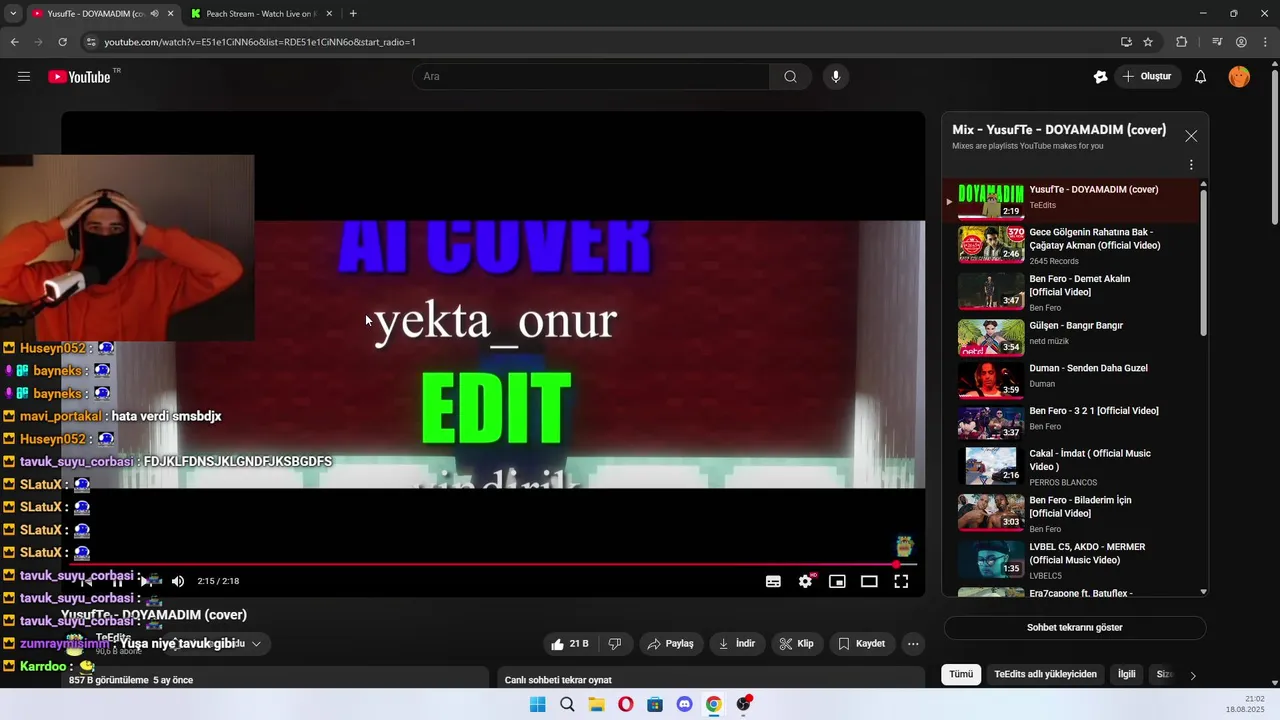View site information icon in address bar
Image resolution: width=1280 pixels, height=720 pixels.
tap(91, 42)
